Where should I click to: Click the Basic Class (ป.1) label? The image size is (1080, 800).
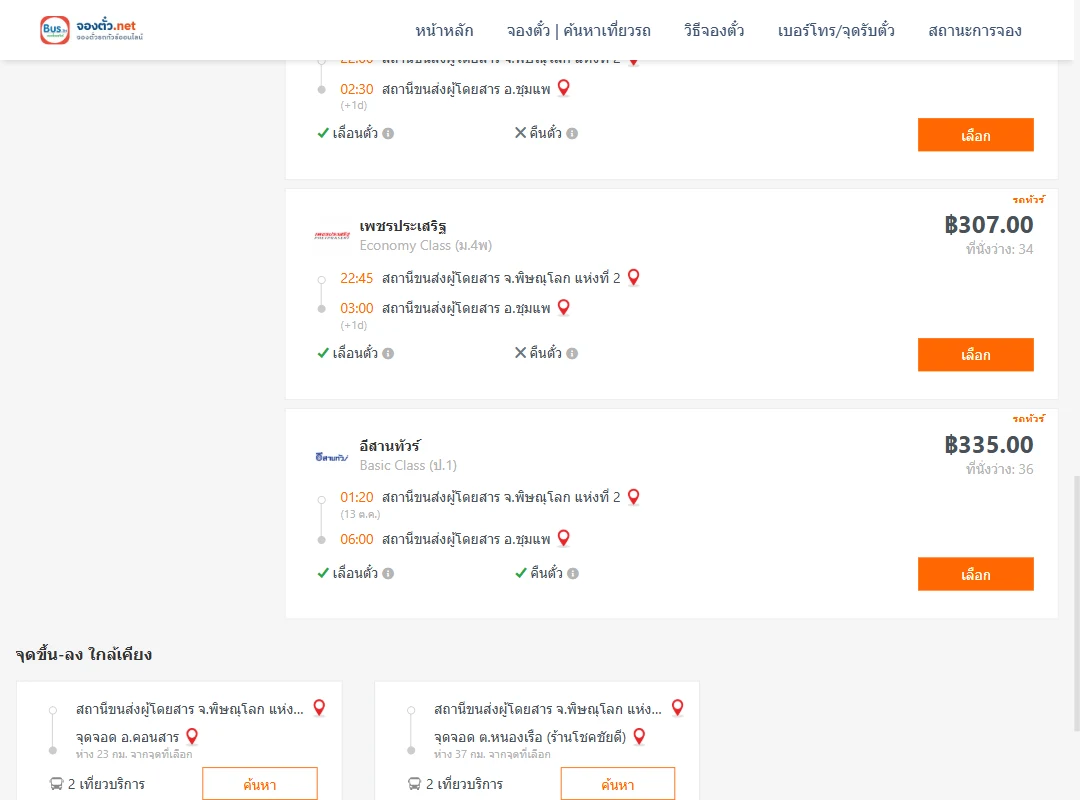(408, 465)
